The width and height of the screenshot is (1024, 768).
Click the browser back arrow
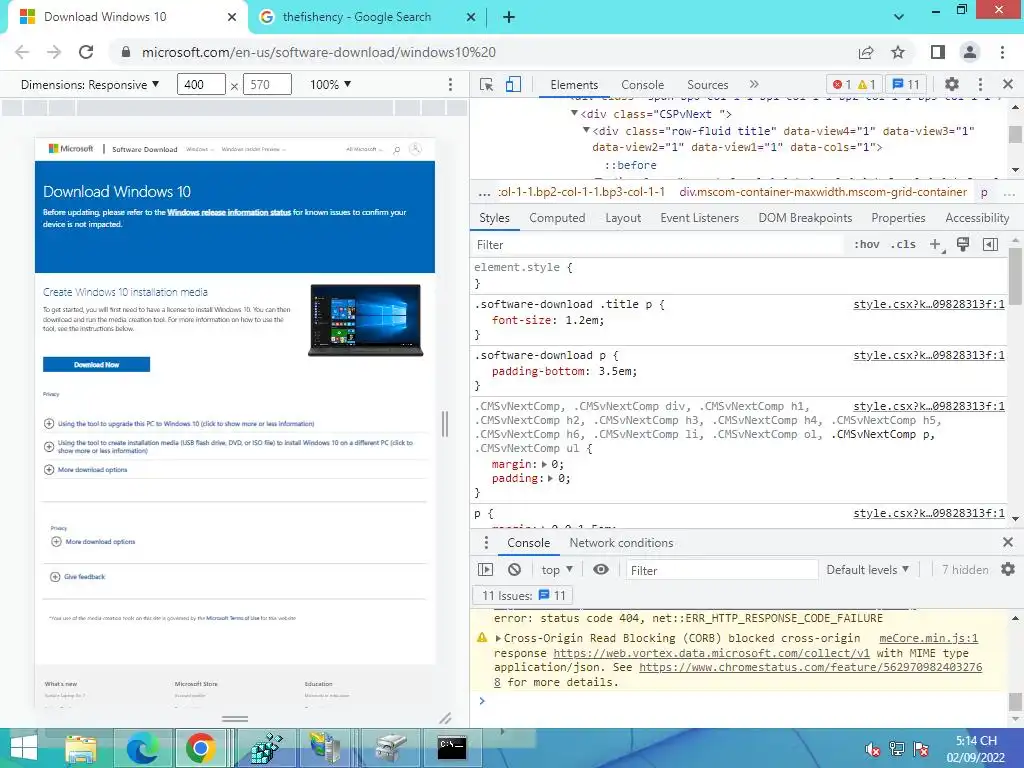coord(22,52)
